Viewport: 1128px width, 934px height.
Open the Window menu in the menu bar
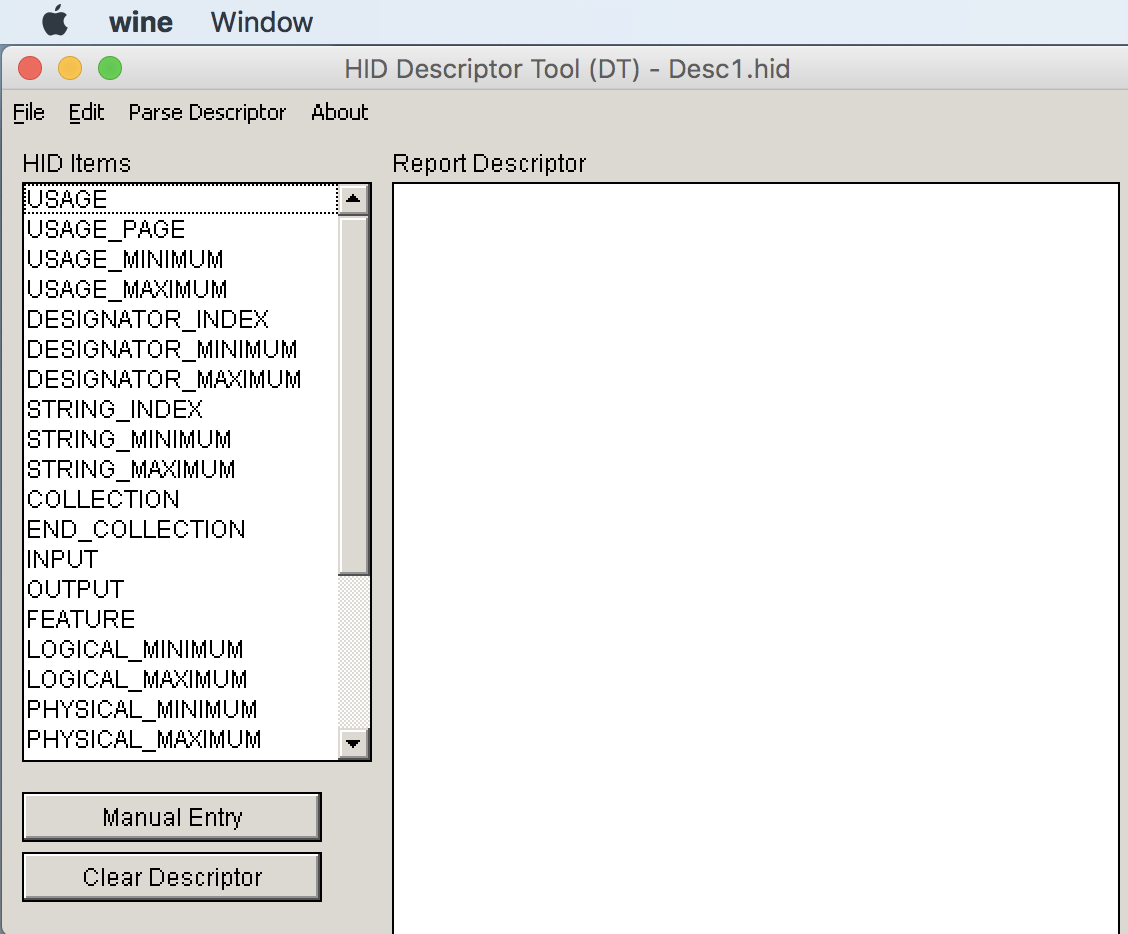261,21
